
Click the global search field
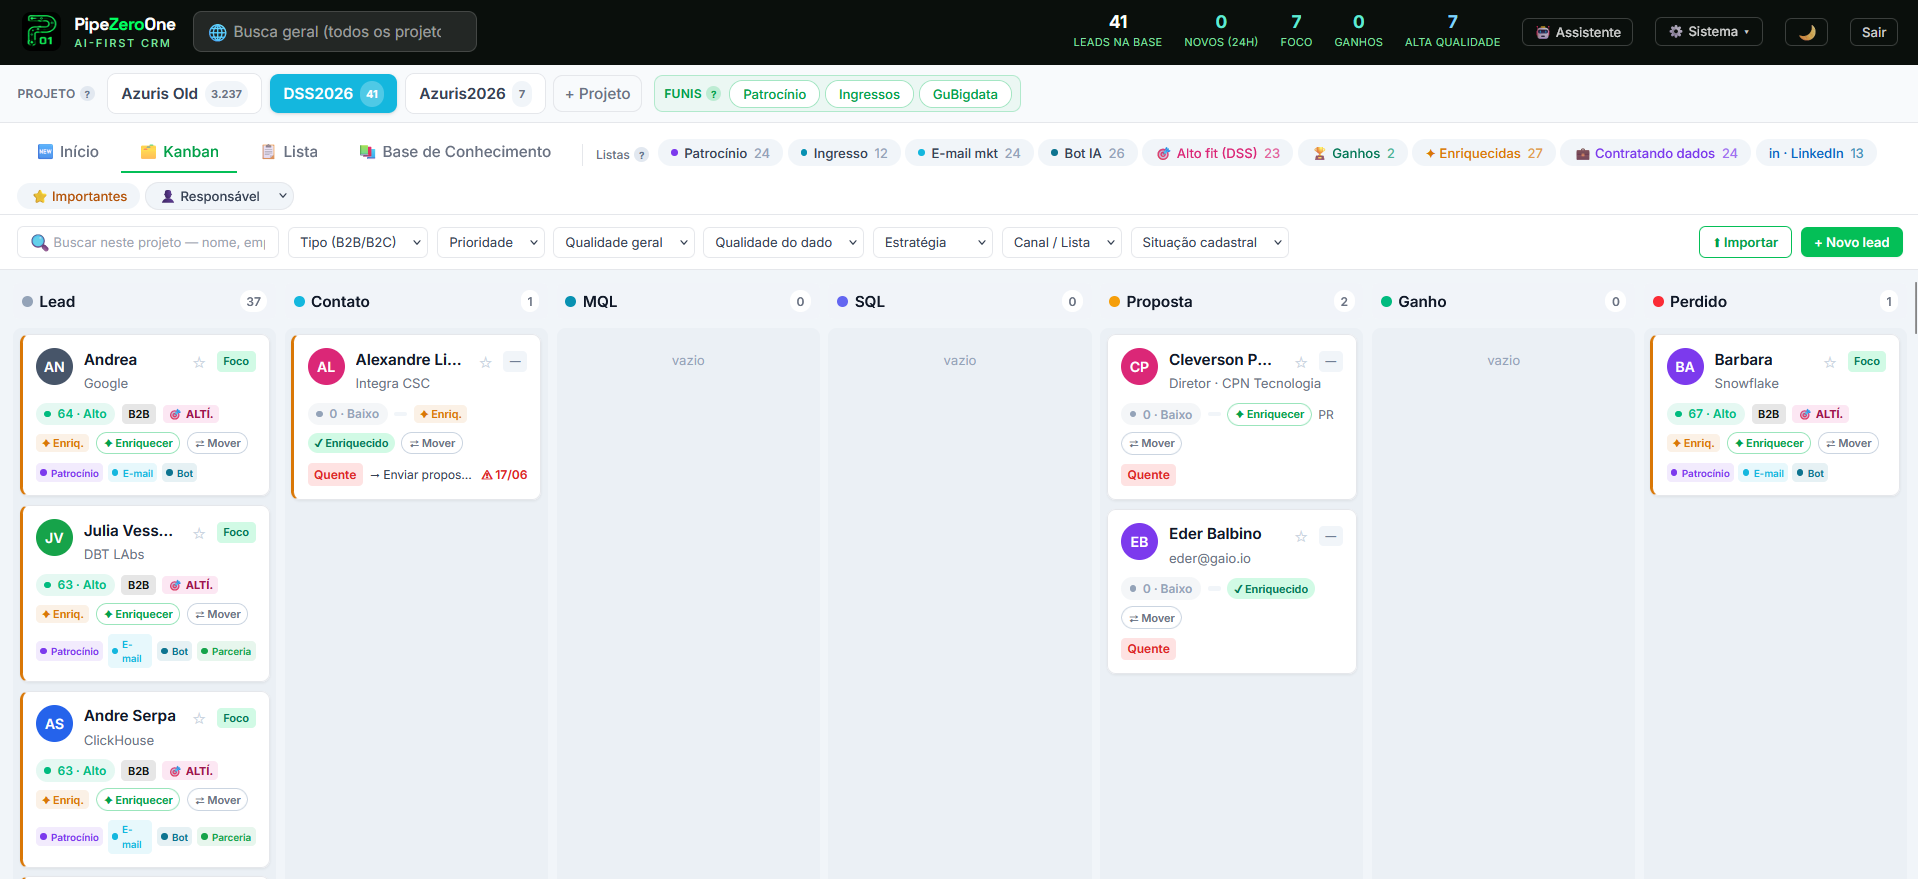335,32
